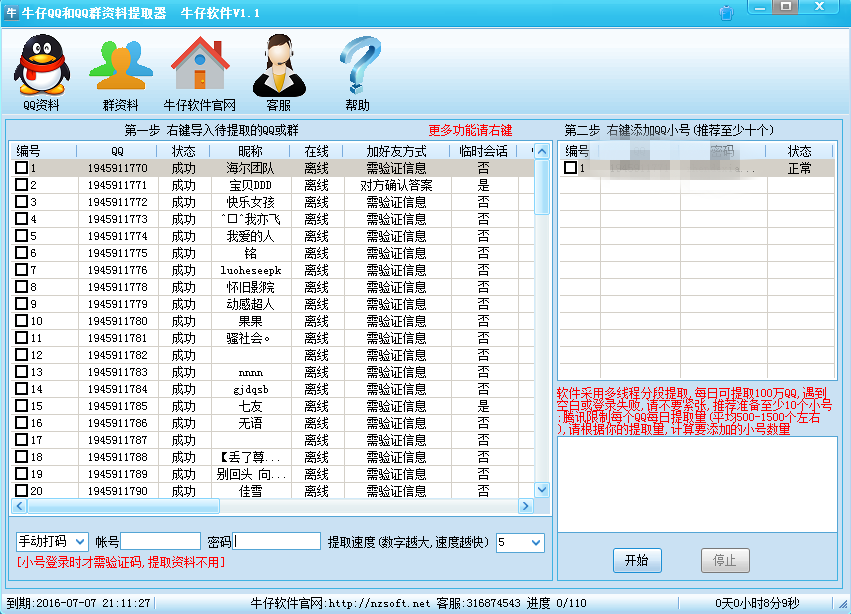This screenshot has height=614, width=851.
Task: Click the app logo icon in title bar
Action: [x=11, y=12]
